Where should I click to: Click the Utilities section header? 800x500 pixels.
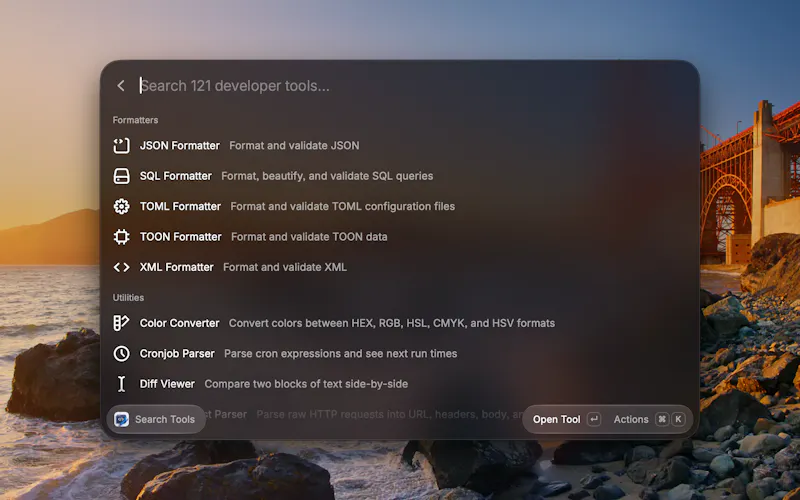(128, 297)
